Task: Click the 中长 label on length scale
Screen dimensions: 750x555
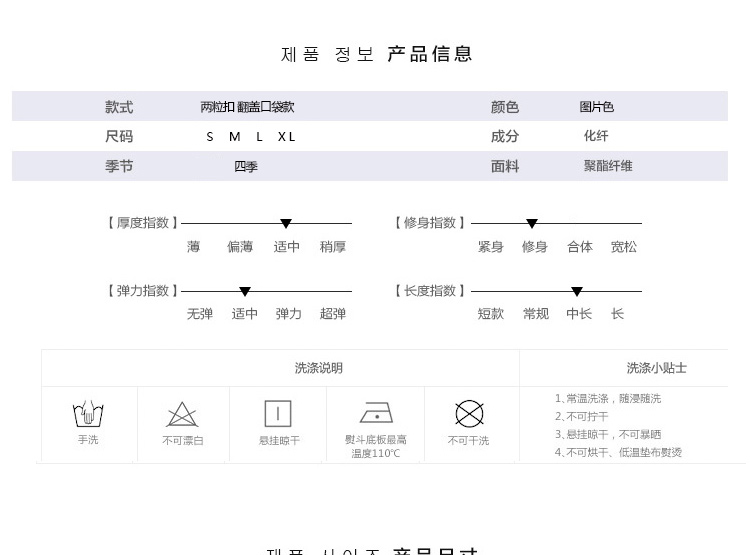Action: [x=579, y=314]
